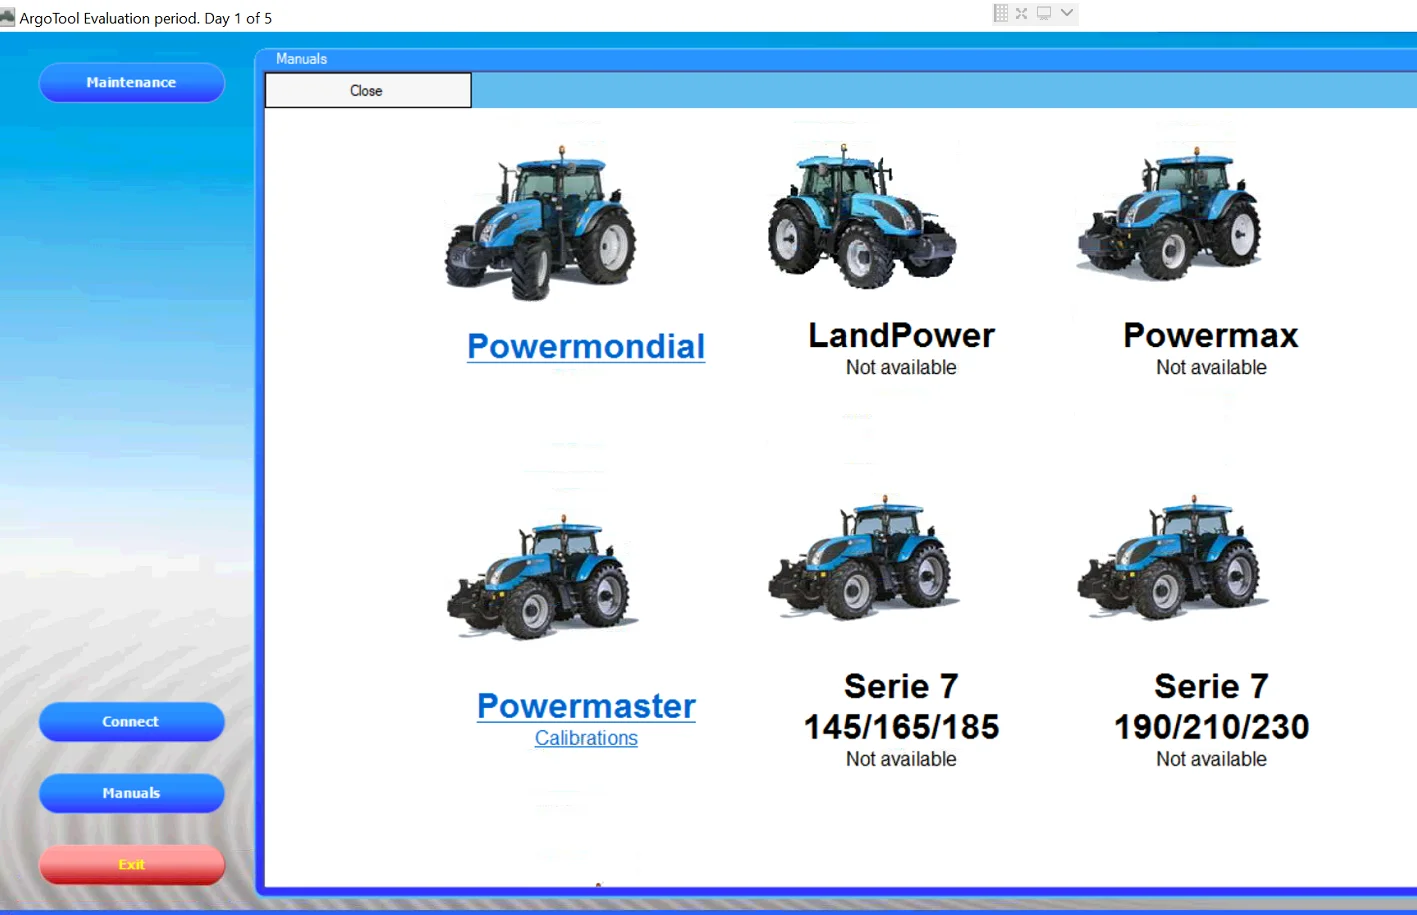Viewport: 1417px width, 915px height.
Task: Open the Powermondial manual link
Action: (x=586, y=346)
